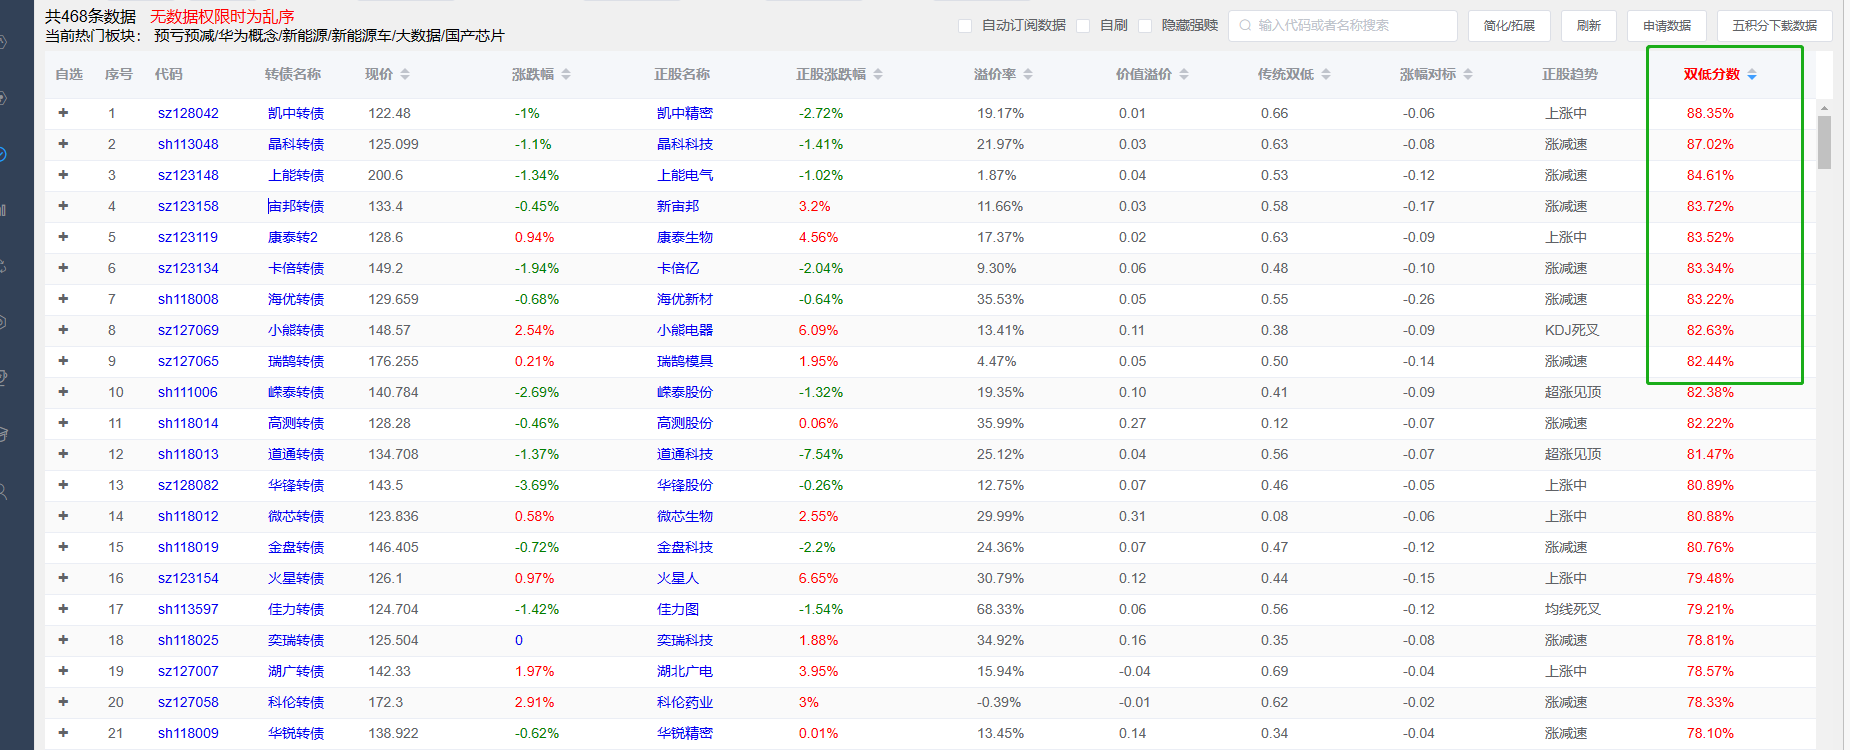The image size is (1850, 750).
Task: Click plus icon for sz123154 火星转债
Action: click(x=63, y=578)
